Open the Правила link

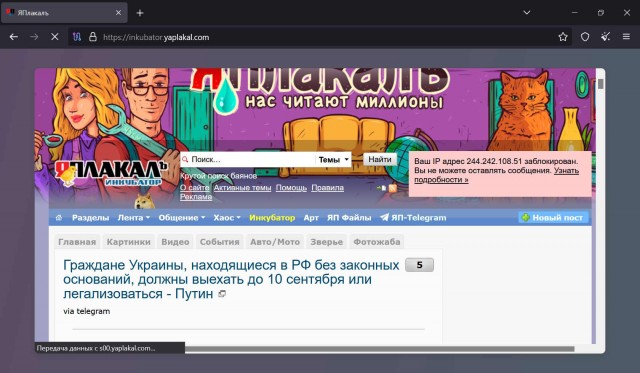coord(327,188)
